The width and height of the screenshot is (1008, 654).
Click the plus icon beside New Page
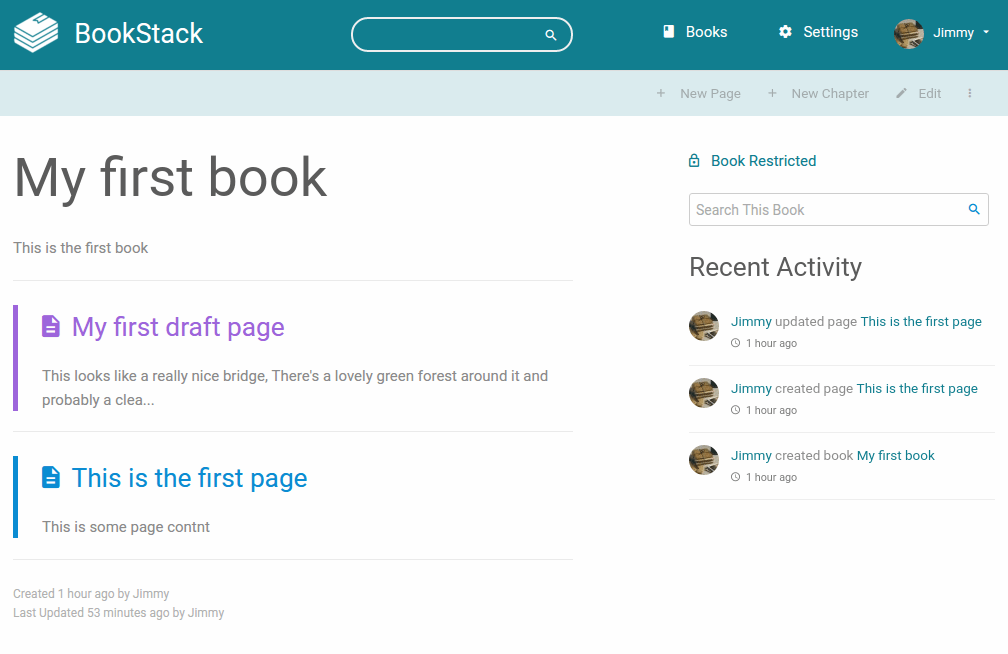click(x=660, y=93)
